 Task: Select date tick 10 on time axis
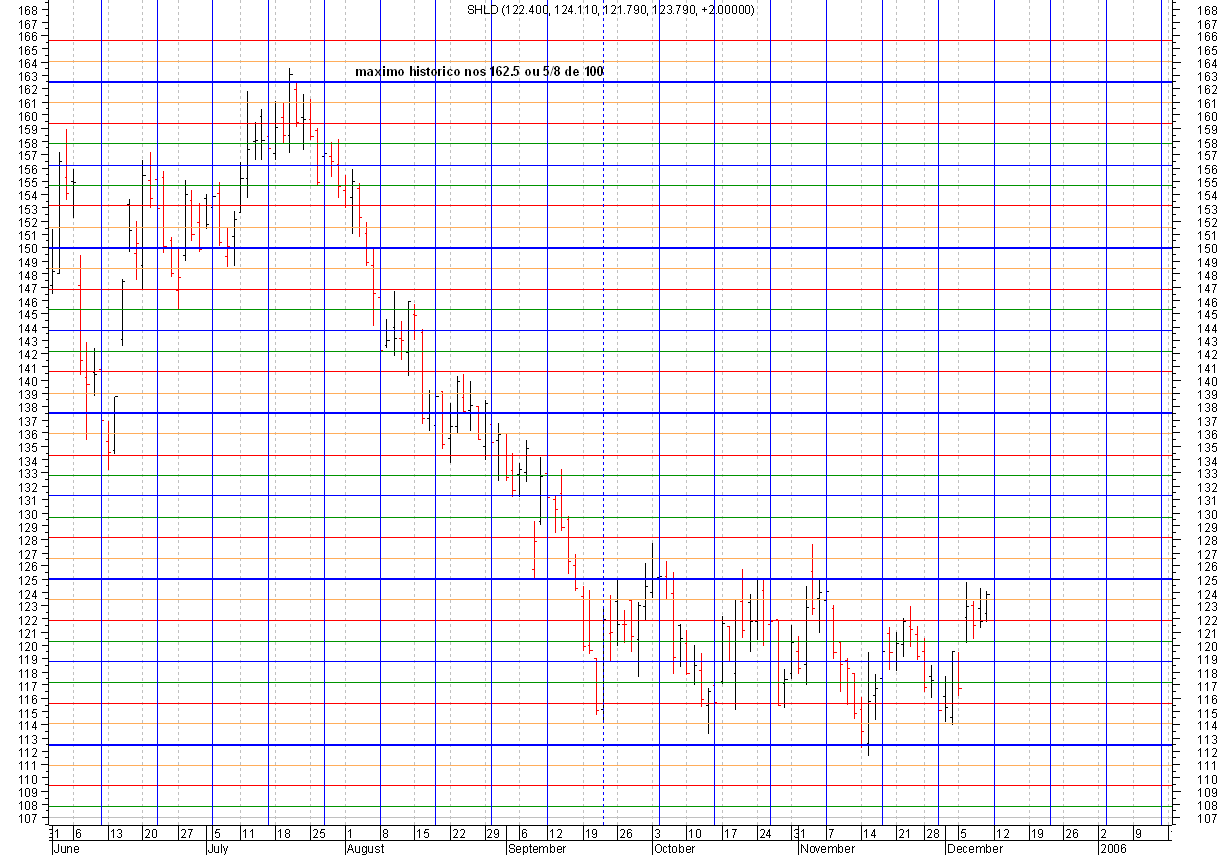click(695, 833)
